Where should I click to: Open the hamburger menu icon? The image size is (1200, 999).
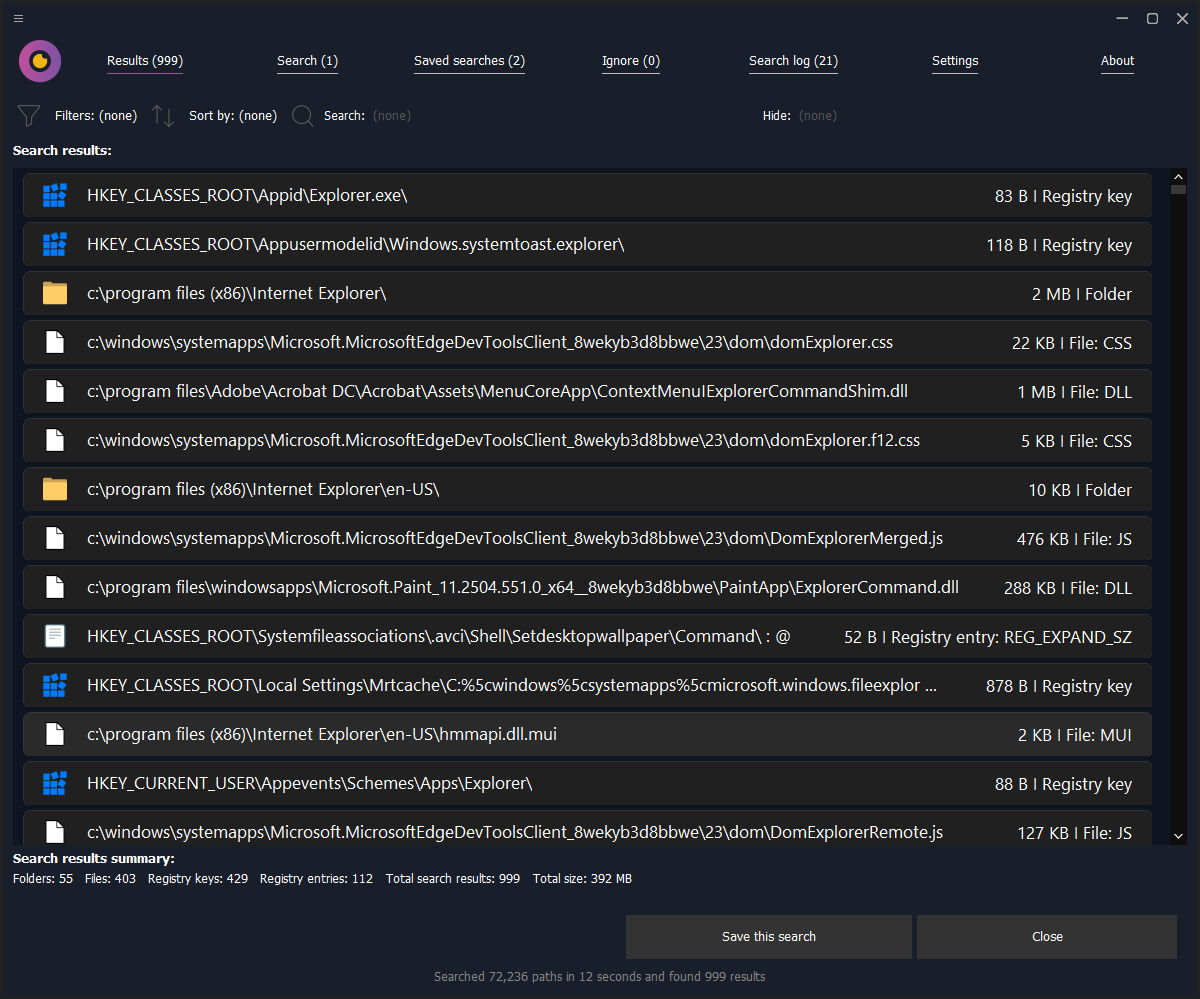[19, 19]
